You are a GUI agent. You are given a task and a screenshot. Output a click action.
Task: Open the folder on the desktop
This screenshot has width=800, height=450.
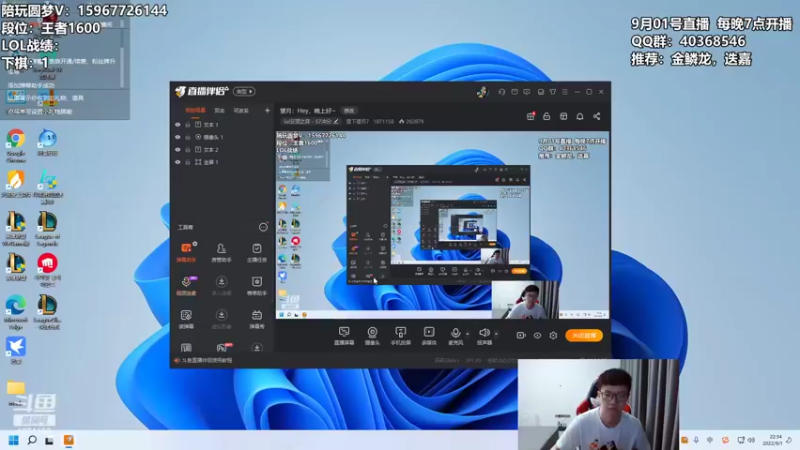point(16,393)
